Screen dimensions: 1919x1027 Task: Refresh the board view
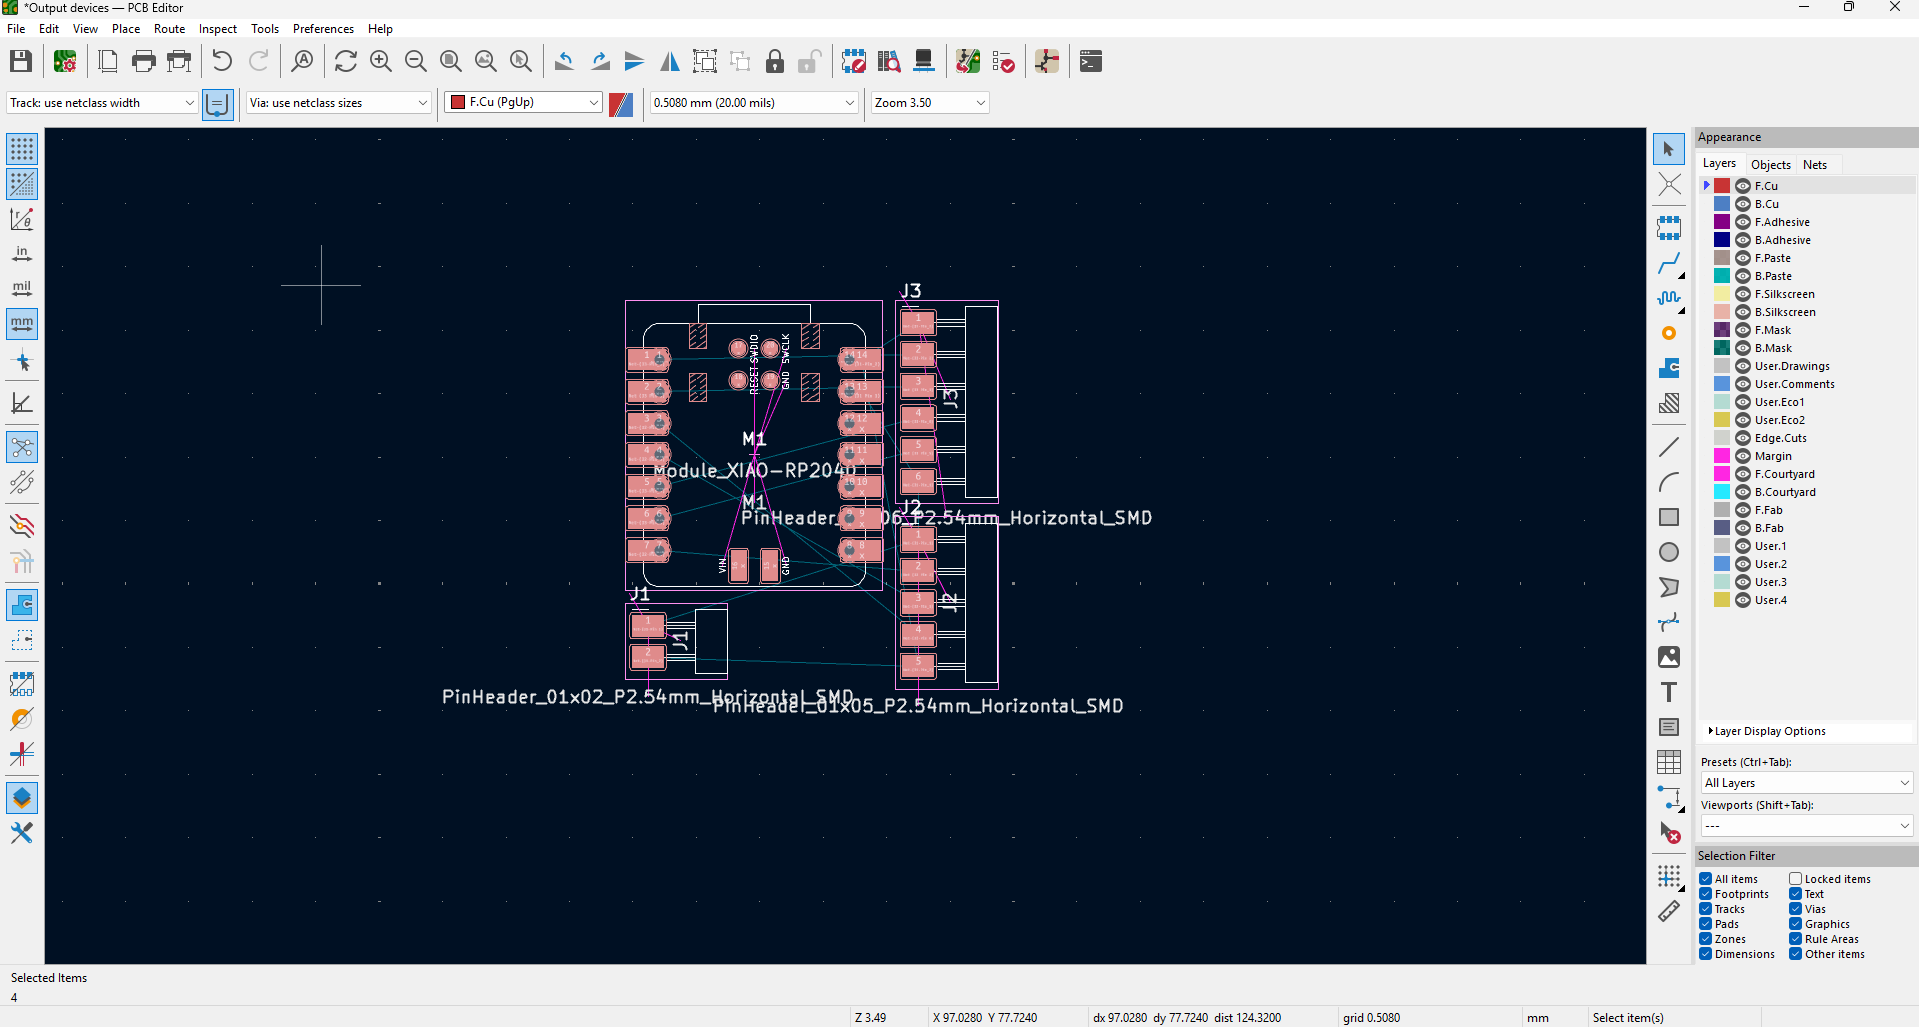coord(346,62)
